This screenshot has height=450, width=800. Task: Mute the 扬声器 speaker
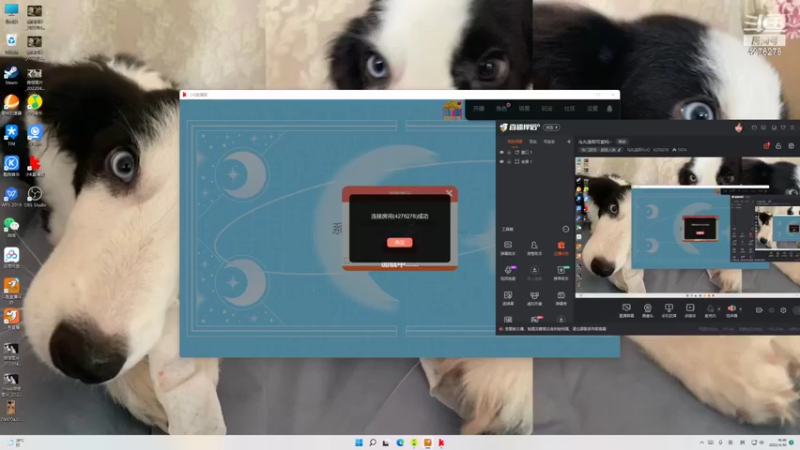click(731, 310)
